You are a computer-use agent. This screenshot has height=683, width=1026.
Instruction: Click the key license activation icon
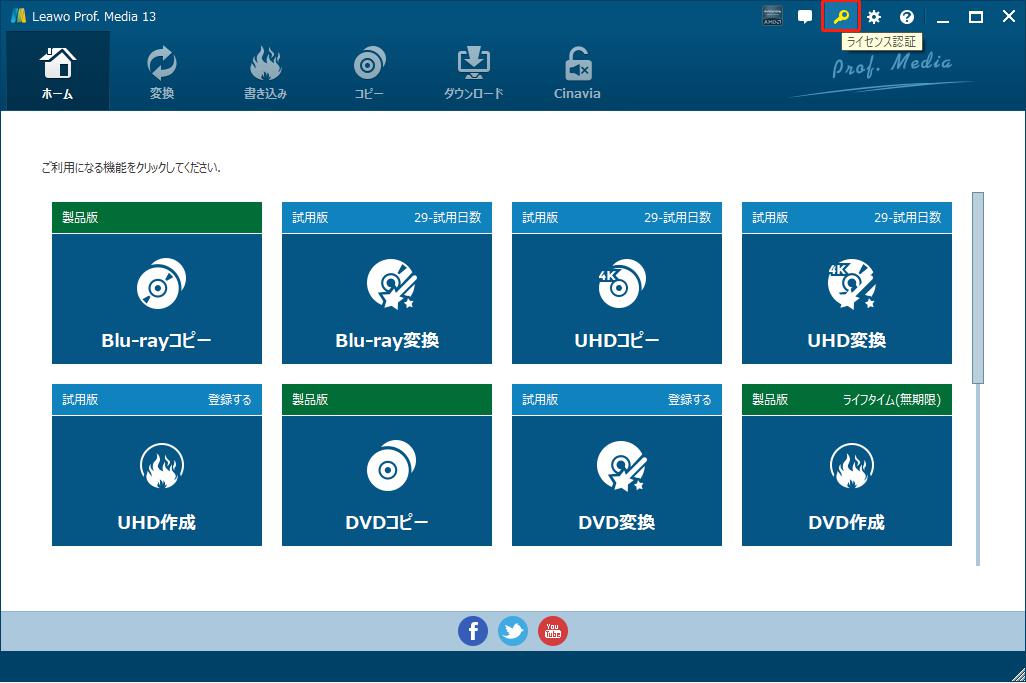tap(841, 17)
